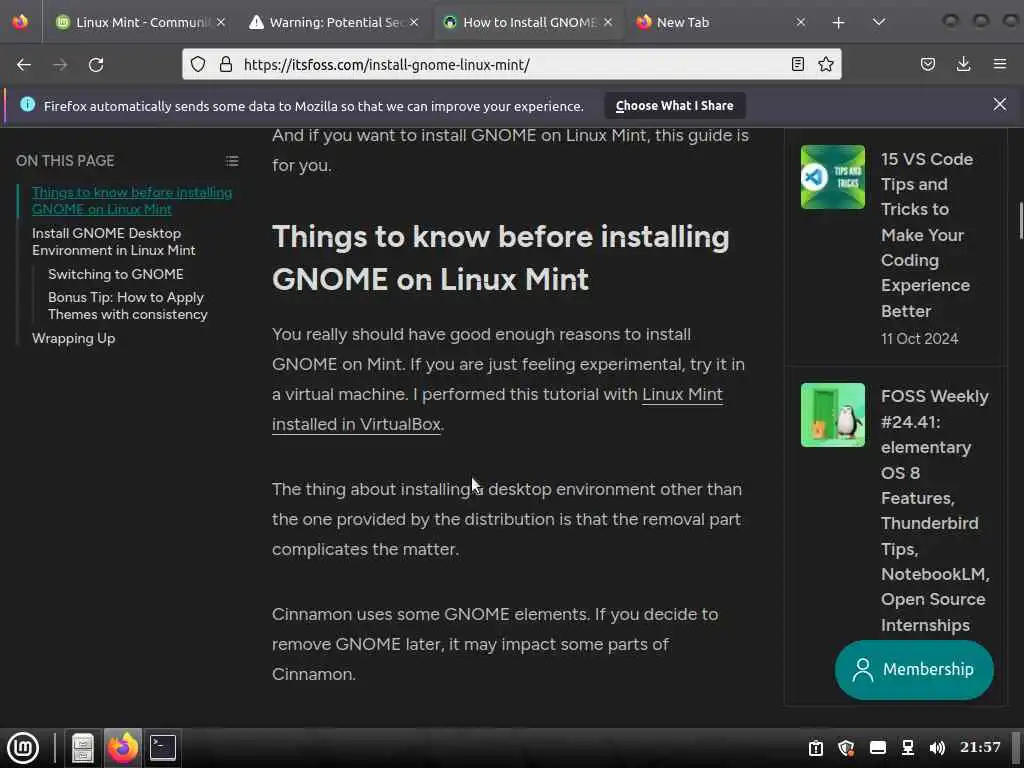Open FOSS Weekly #24.41 thumbnail image

833,415
